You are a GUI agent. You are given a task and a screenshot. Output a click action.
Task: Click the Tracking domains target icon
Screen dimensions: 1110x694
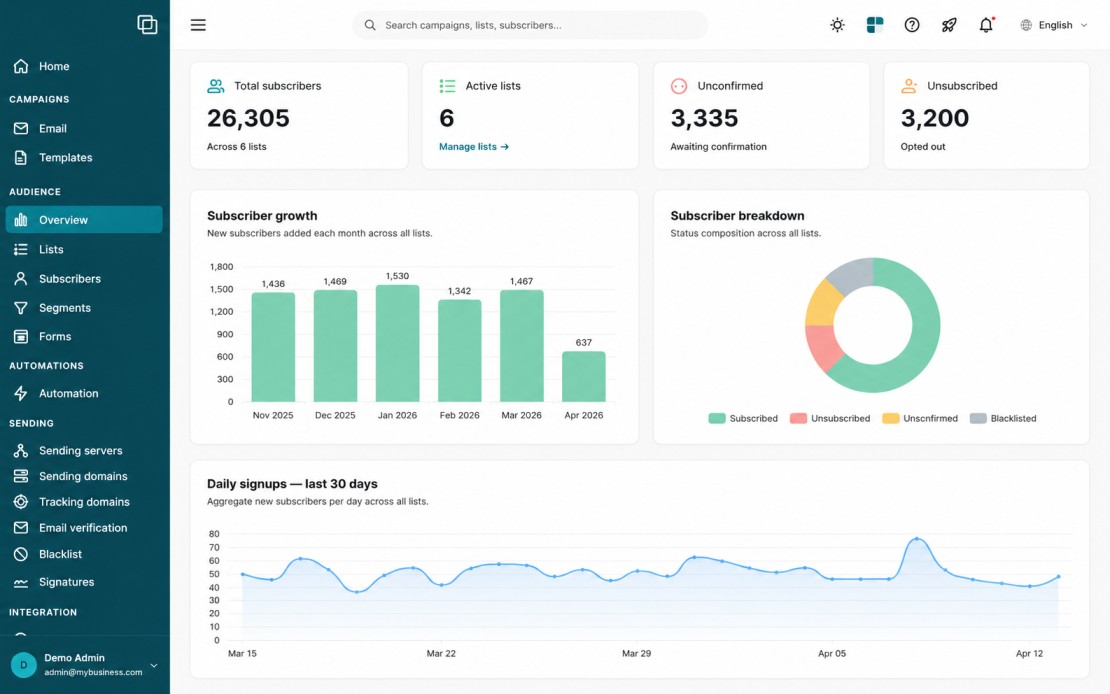[21, 501]
